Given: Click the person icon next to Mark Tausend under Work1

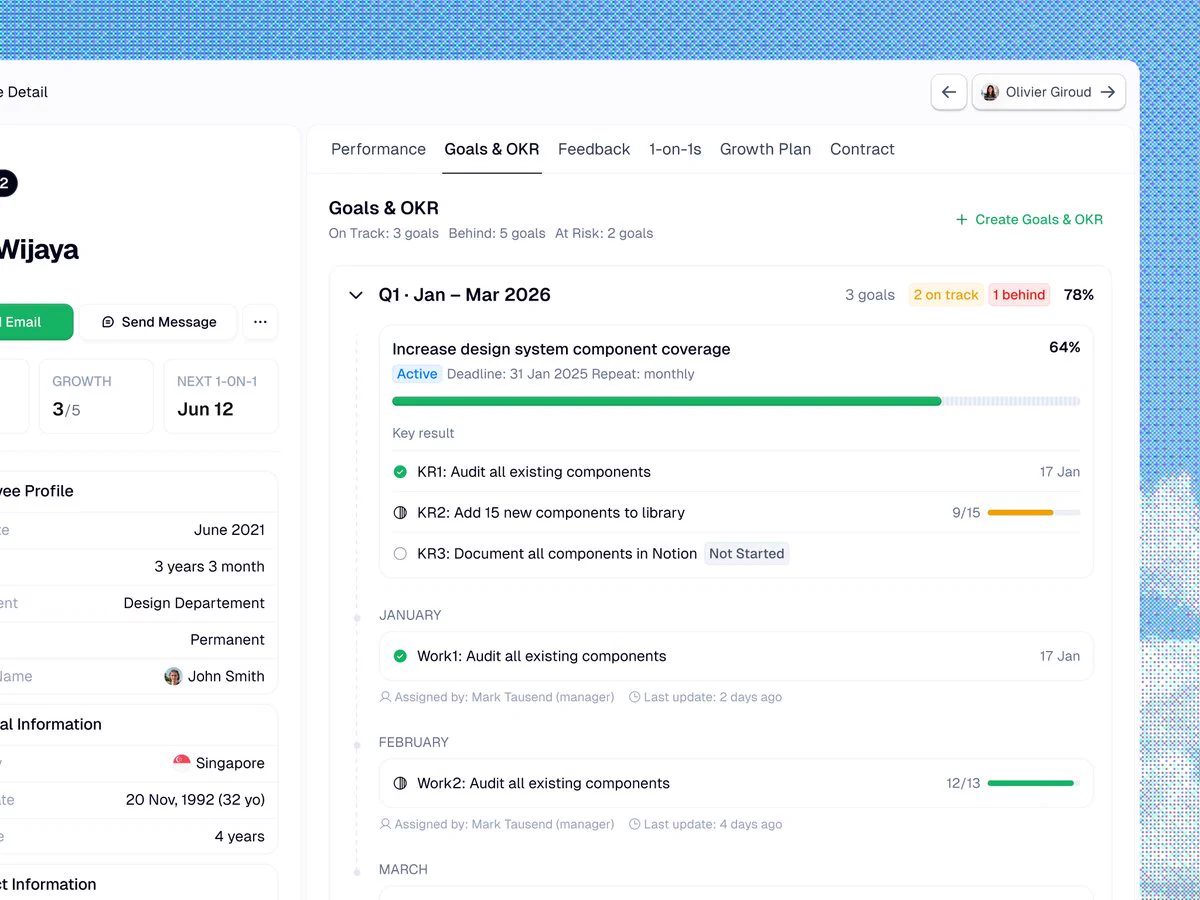Looking at the screenshot, I should point(386,697).
